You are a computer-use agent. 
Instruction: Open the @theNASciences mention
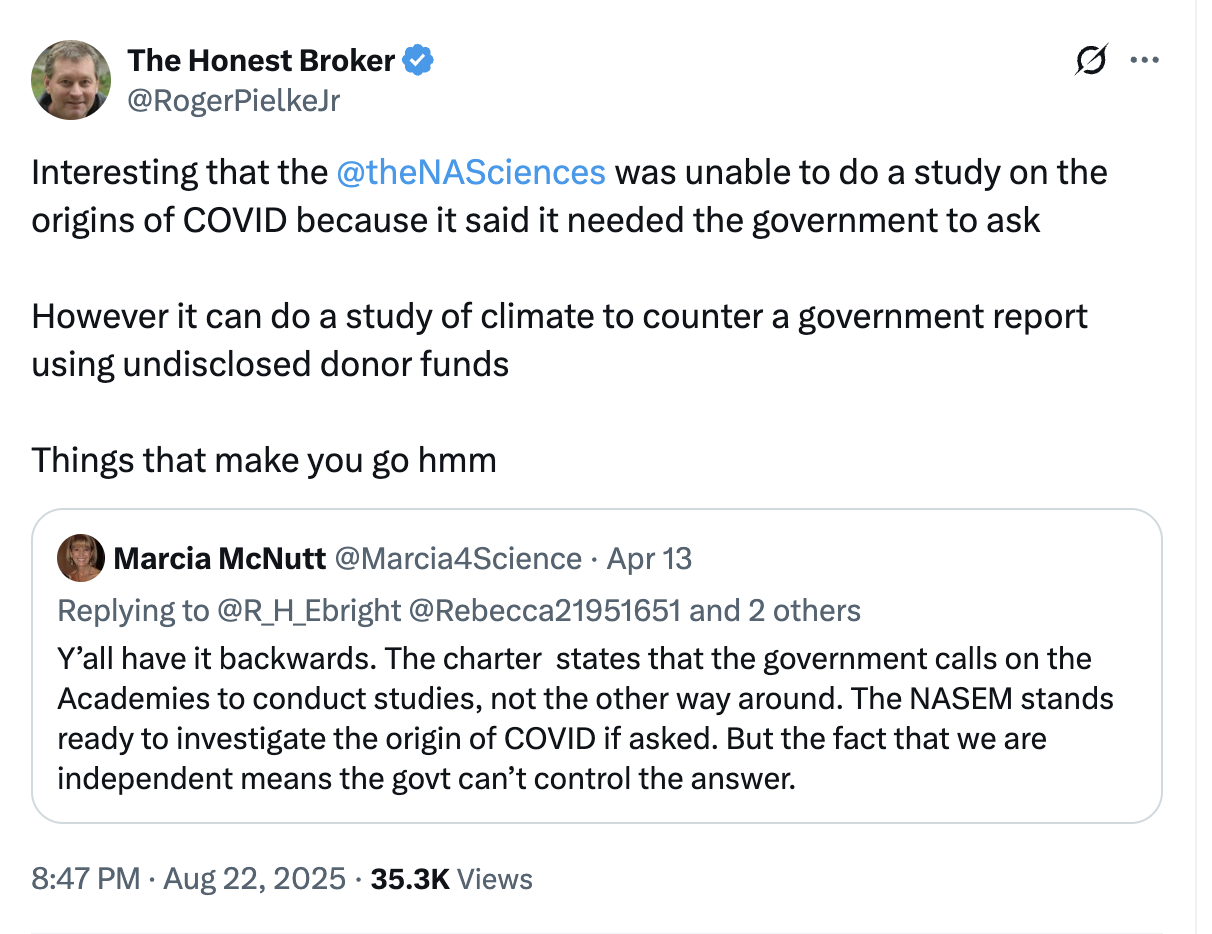click(471, 172)
